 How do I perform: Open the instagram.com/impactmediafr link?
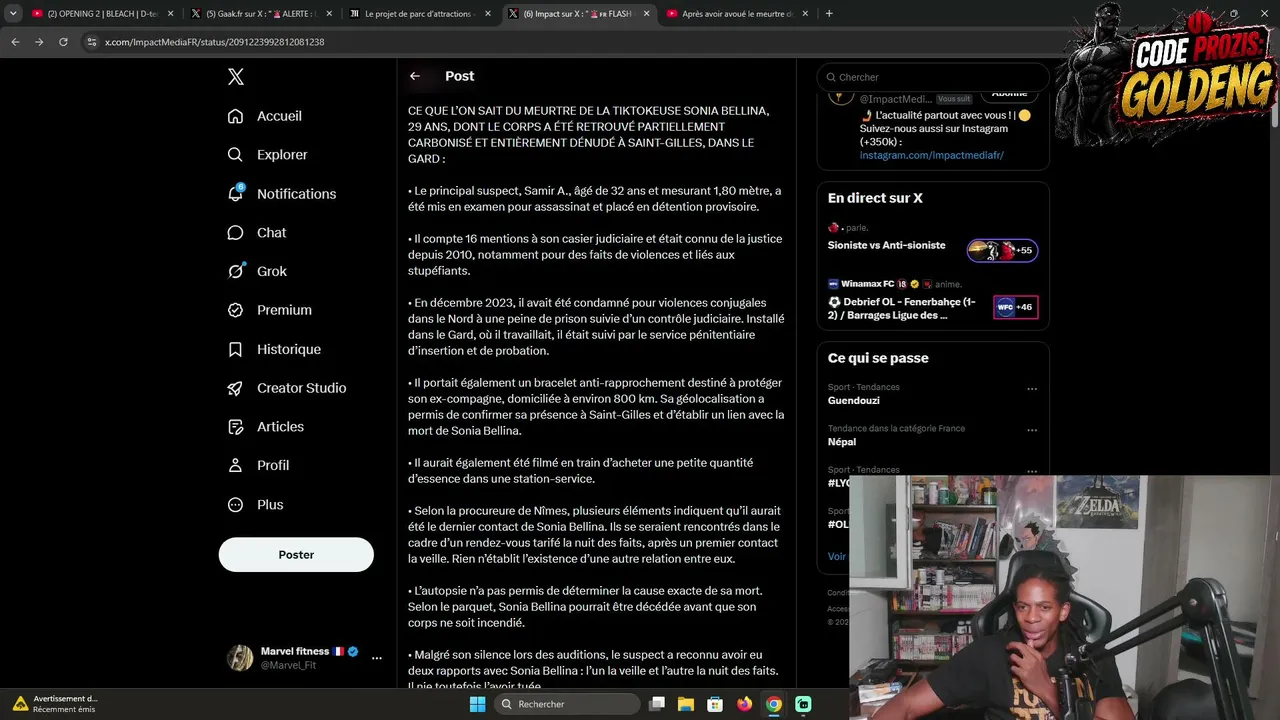pos(932,155)
